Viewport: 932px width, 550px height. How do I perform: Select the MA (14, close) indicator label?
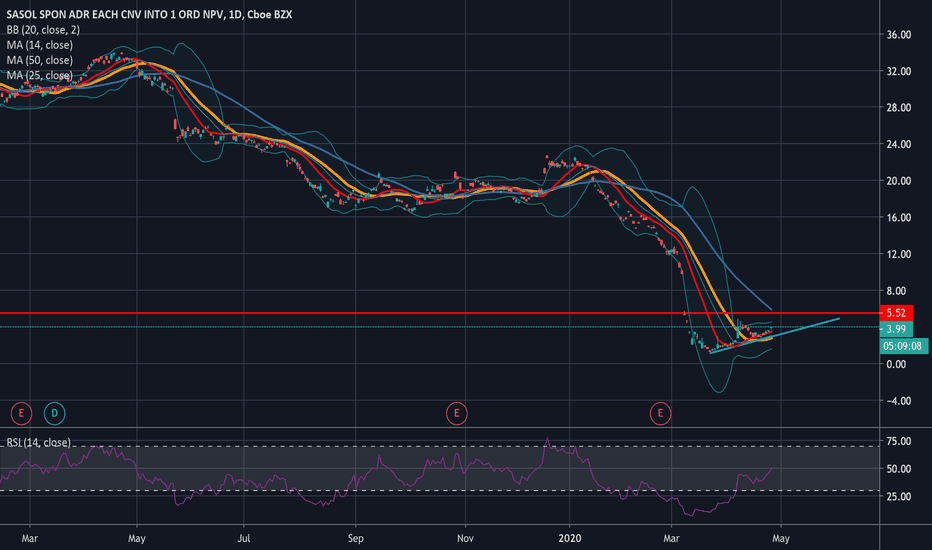(39, 45)
